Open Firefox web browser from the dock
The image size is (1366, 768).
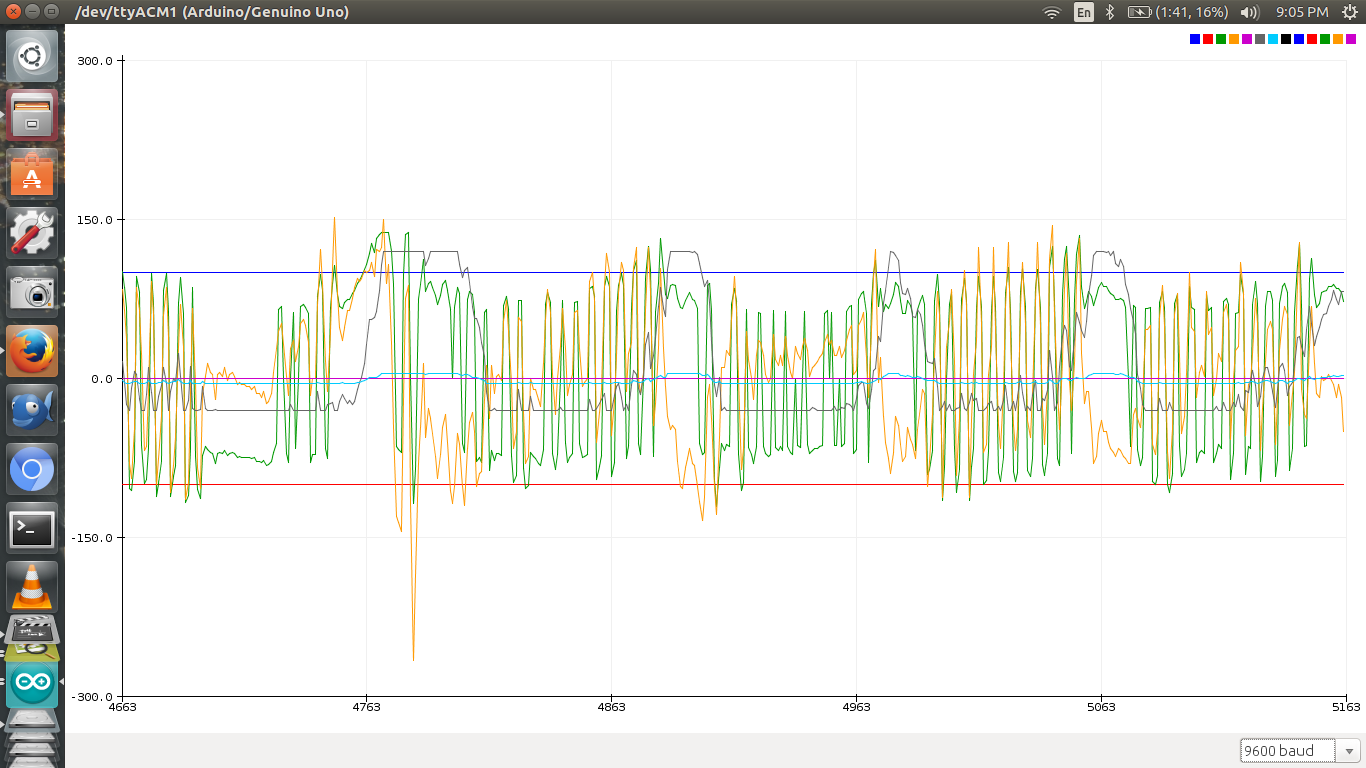tap(32, 351)
